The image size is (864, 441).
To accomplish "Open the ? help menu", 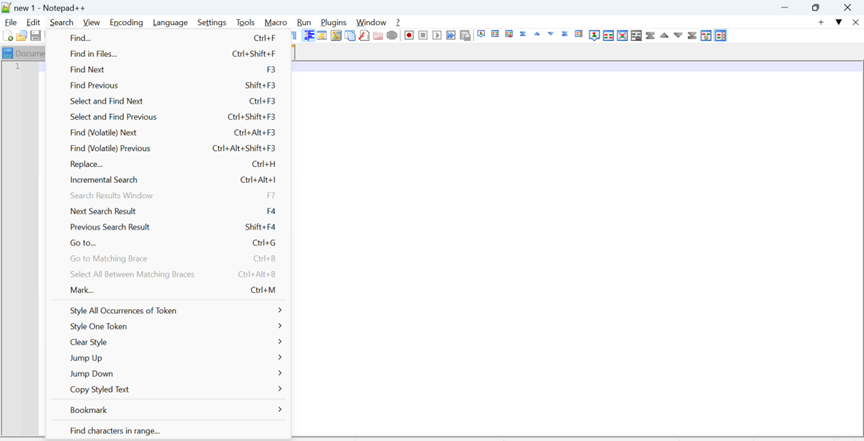I will coord(398,23).
